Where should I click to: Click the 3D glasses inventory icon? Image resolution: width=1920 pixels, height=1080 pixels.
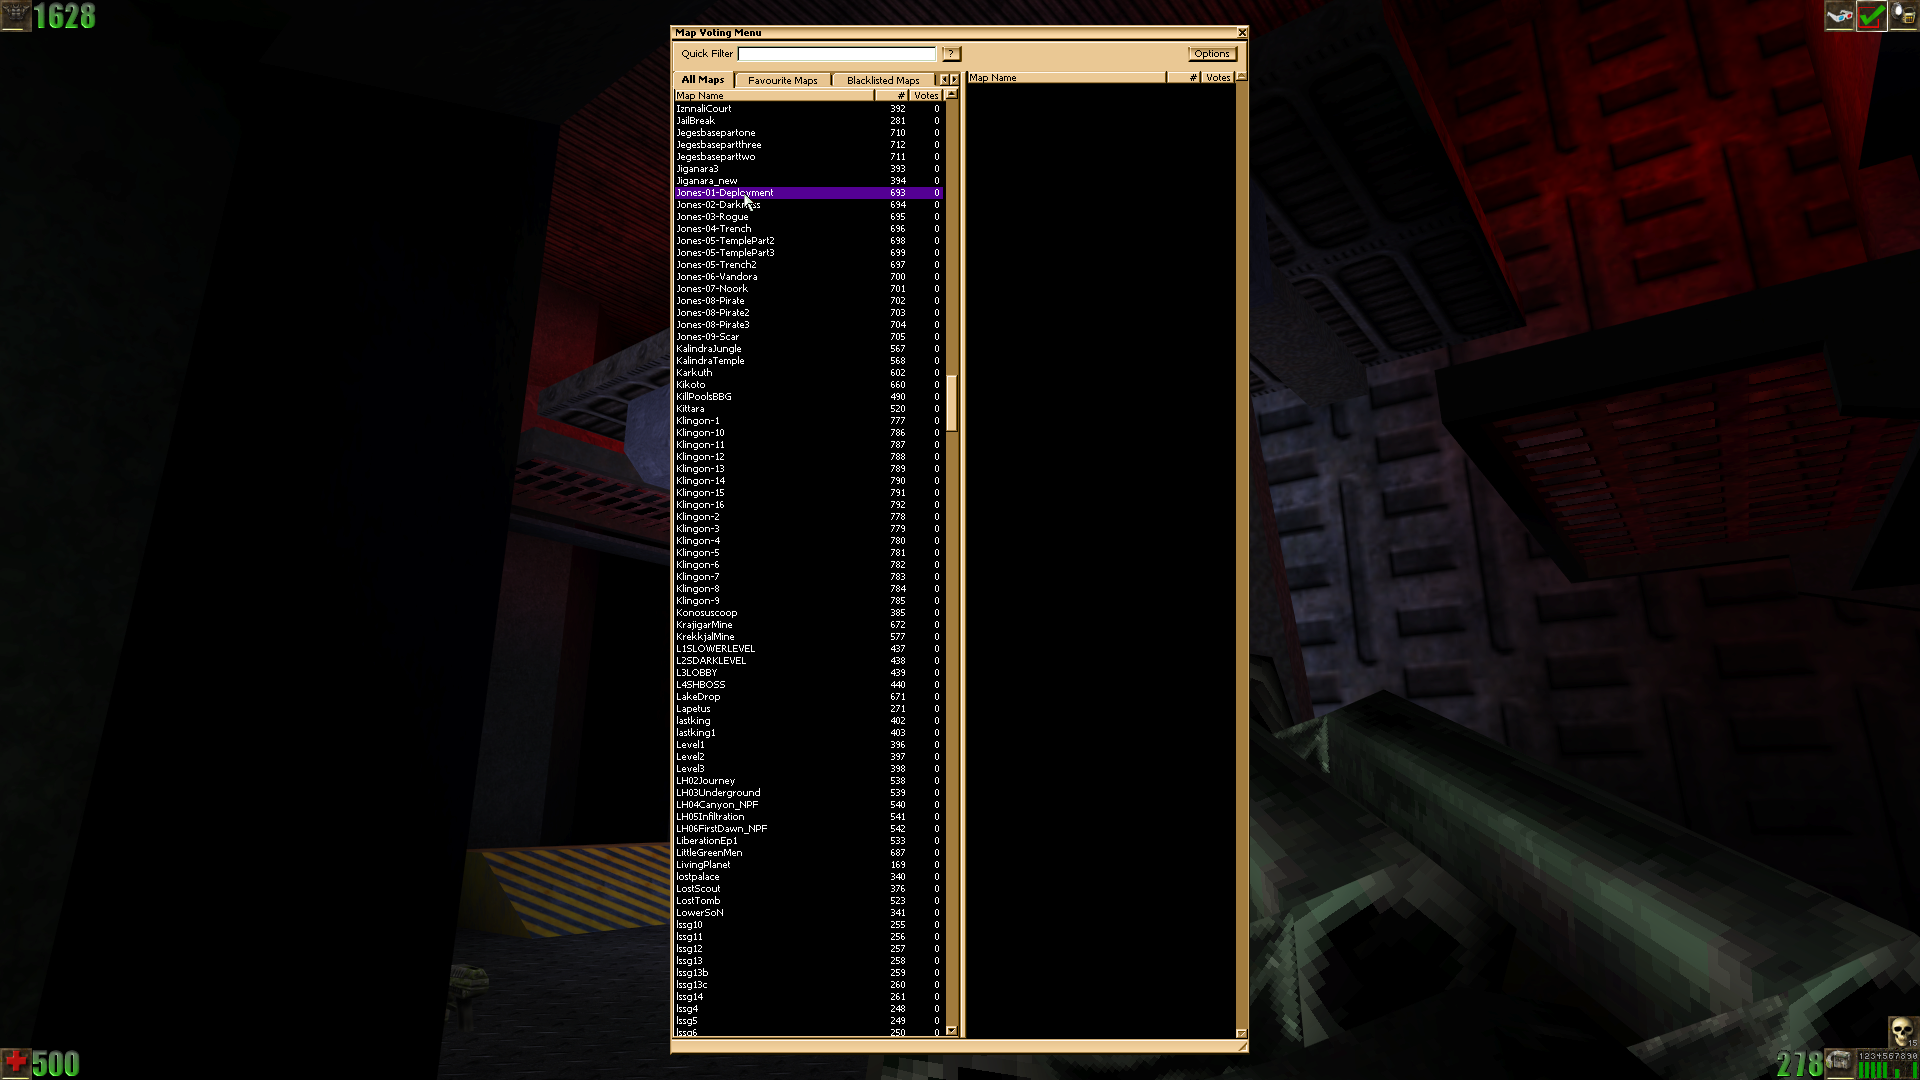point(1839,16)
